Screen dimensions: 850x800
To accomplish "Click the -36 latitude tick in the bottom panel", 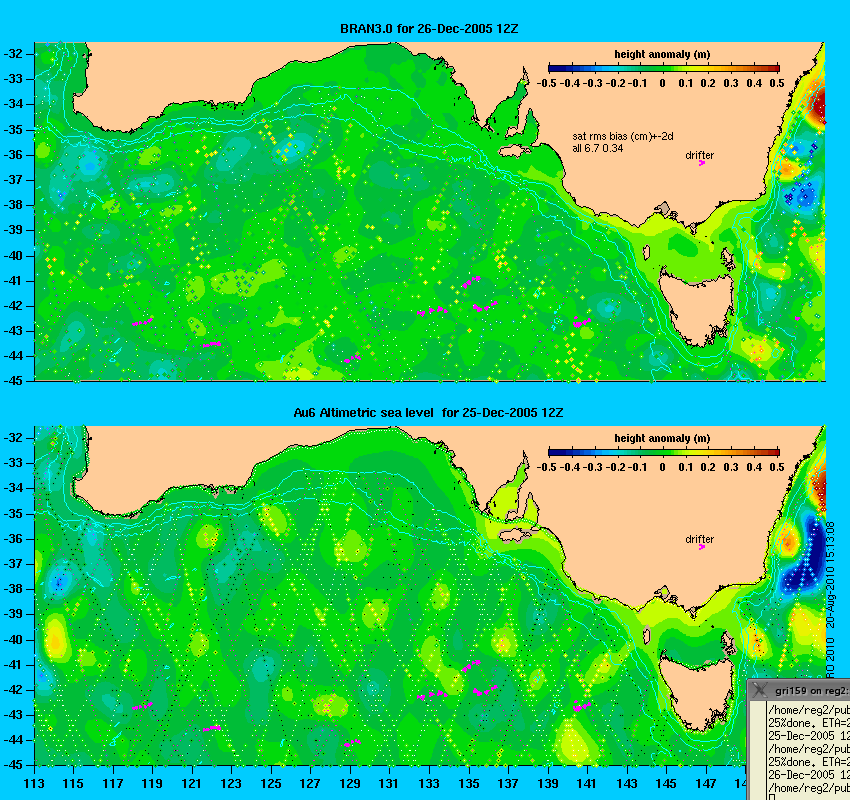I will pos(14,539).
